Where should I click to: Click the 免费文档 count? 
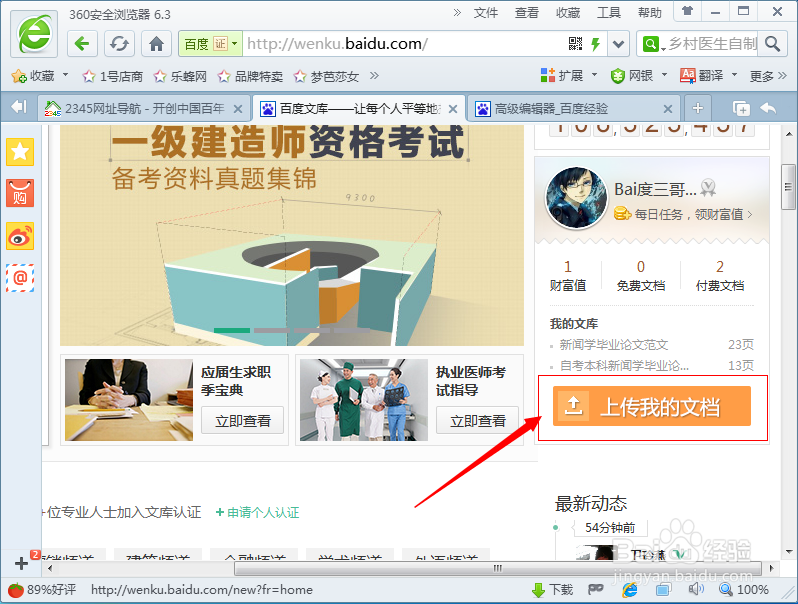pyautogui.click(x=641, y=266)
